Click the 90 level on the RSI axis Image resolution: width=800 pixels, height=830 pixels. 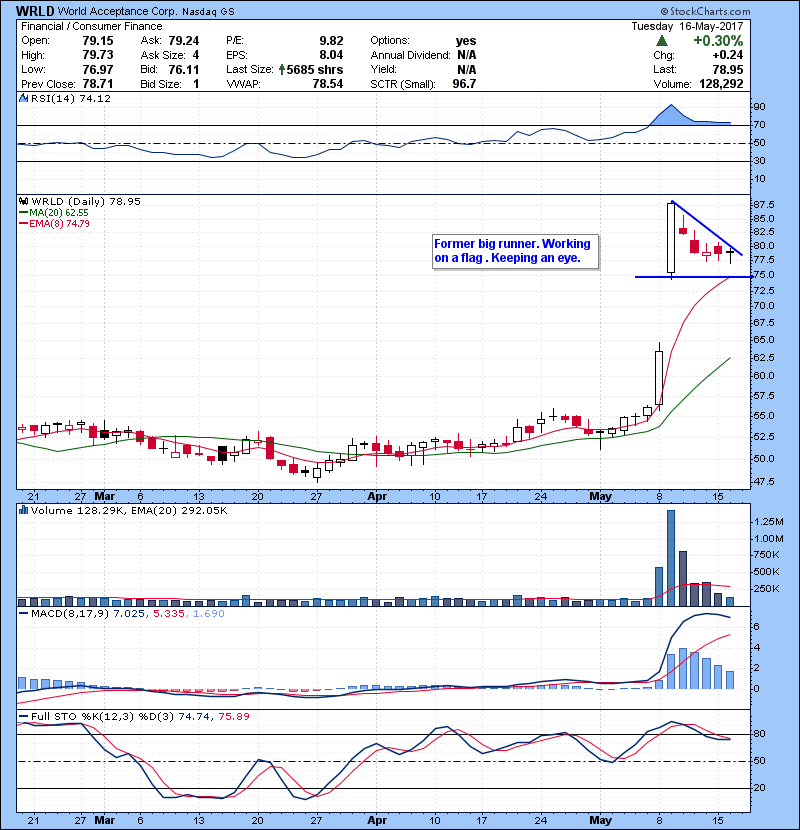[759, 107]
